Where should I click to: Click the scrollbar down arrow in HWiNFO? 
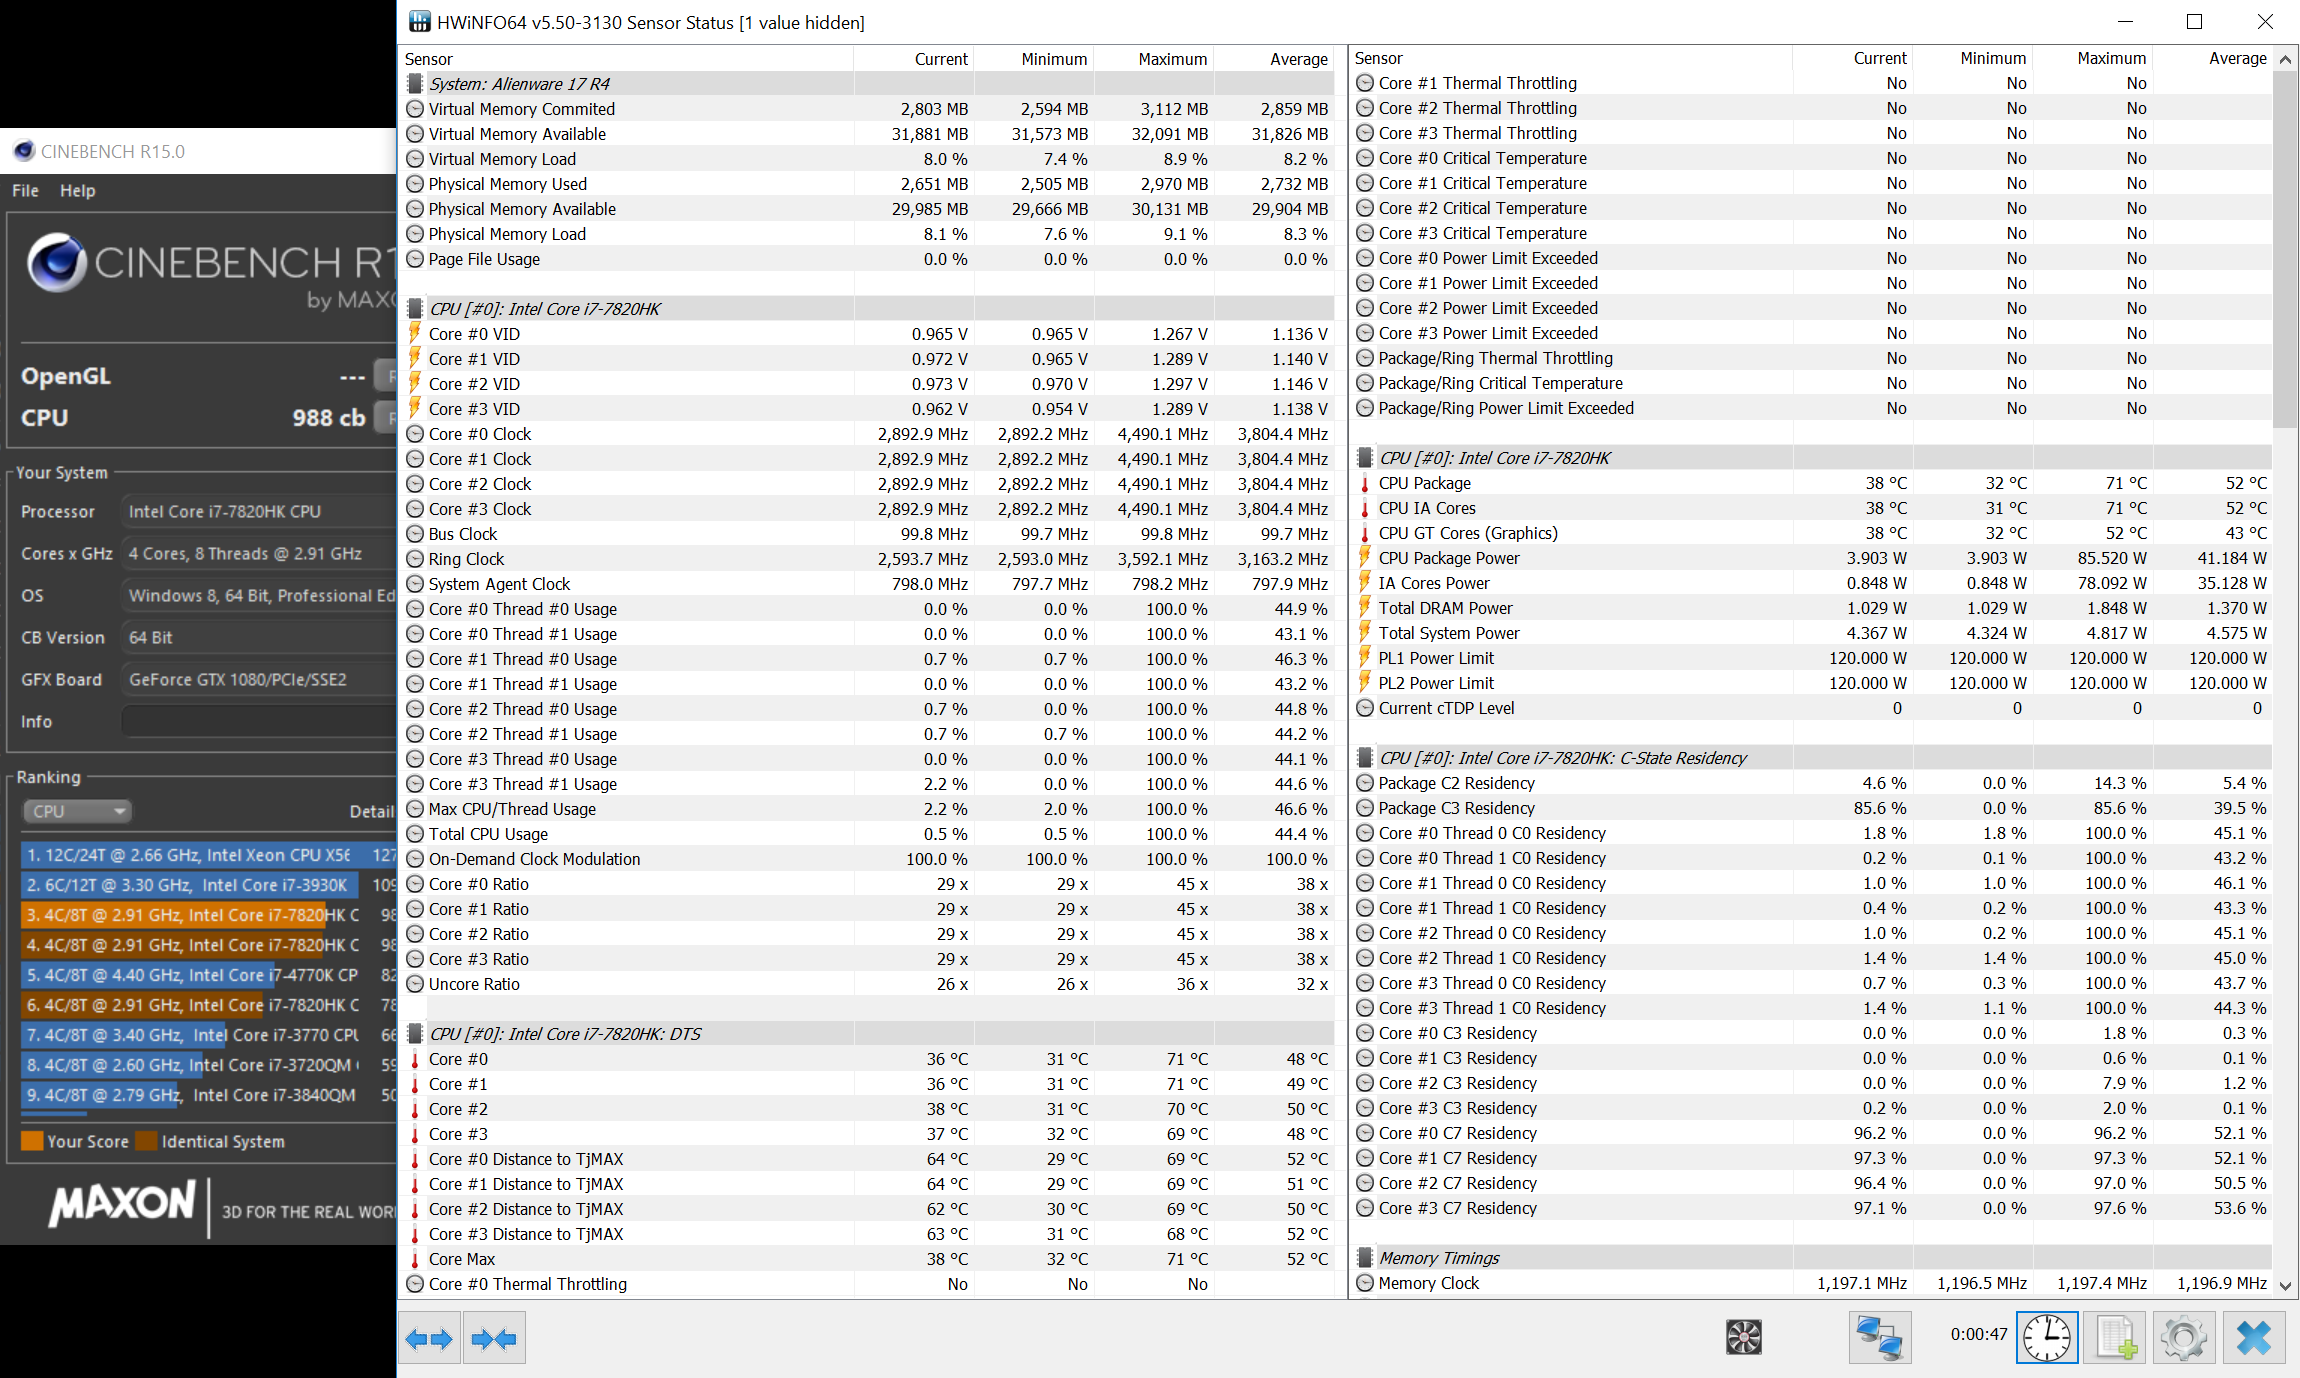(2285, 1285)
